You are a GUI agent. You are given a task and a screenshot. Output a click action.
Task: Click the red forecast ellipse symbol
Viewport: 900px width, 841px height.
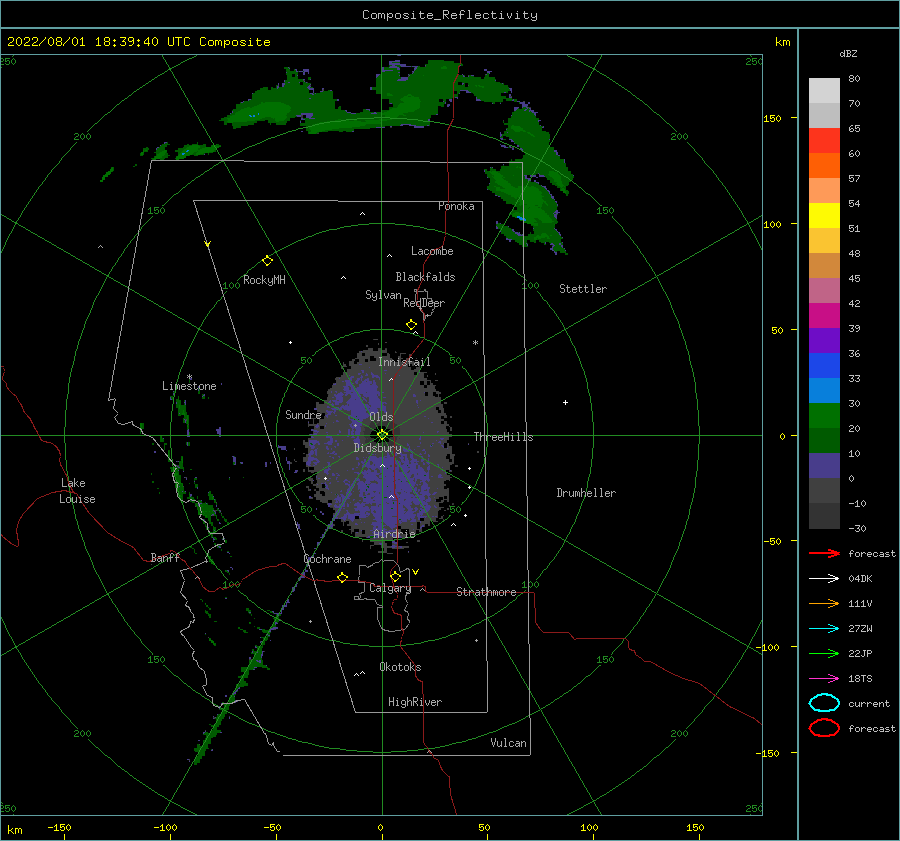[824, 728]
